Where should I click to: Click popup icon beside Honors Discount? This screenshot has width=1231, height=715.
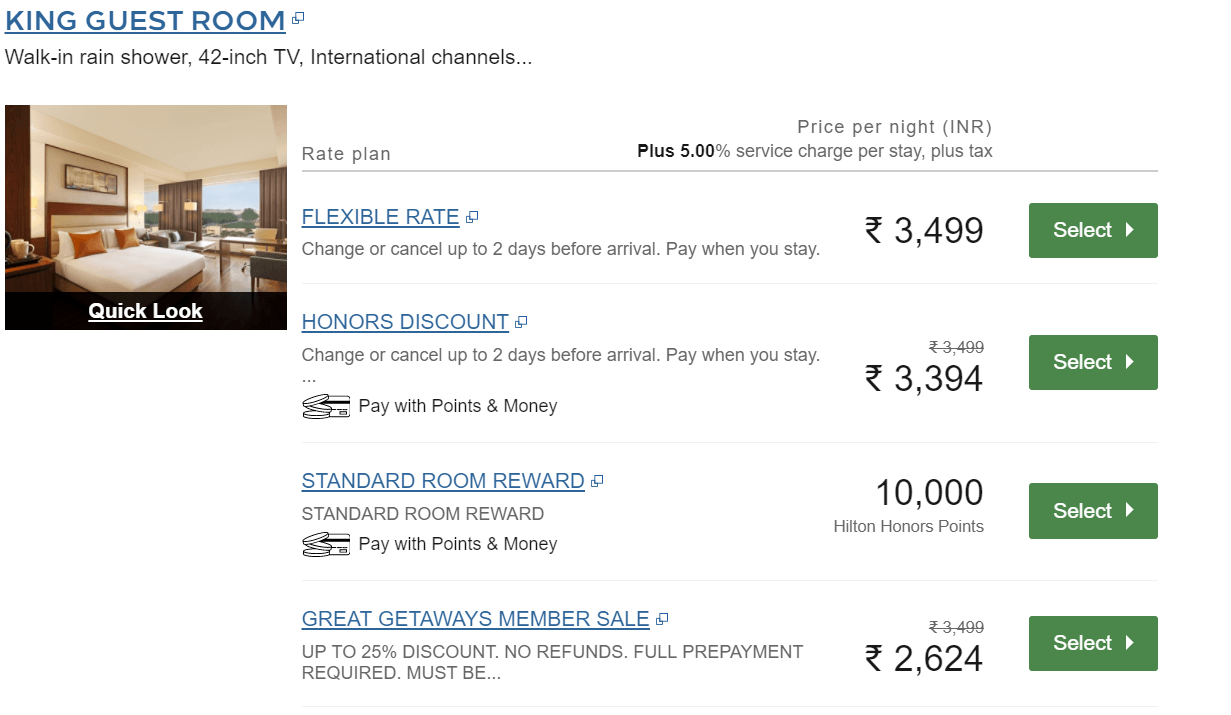[x=521, y=322]
